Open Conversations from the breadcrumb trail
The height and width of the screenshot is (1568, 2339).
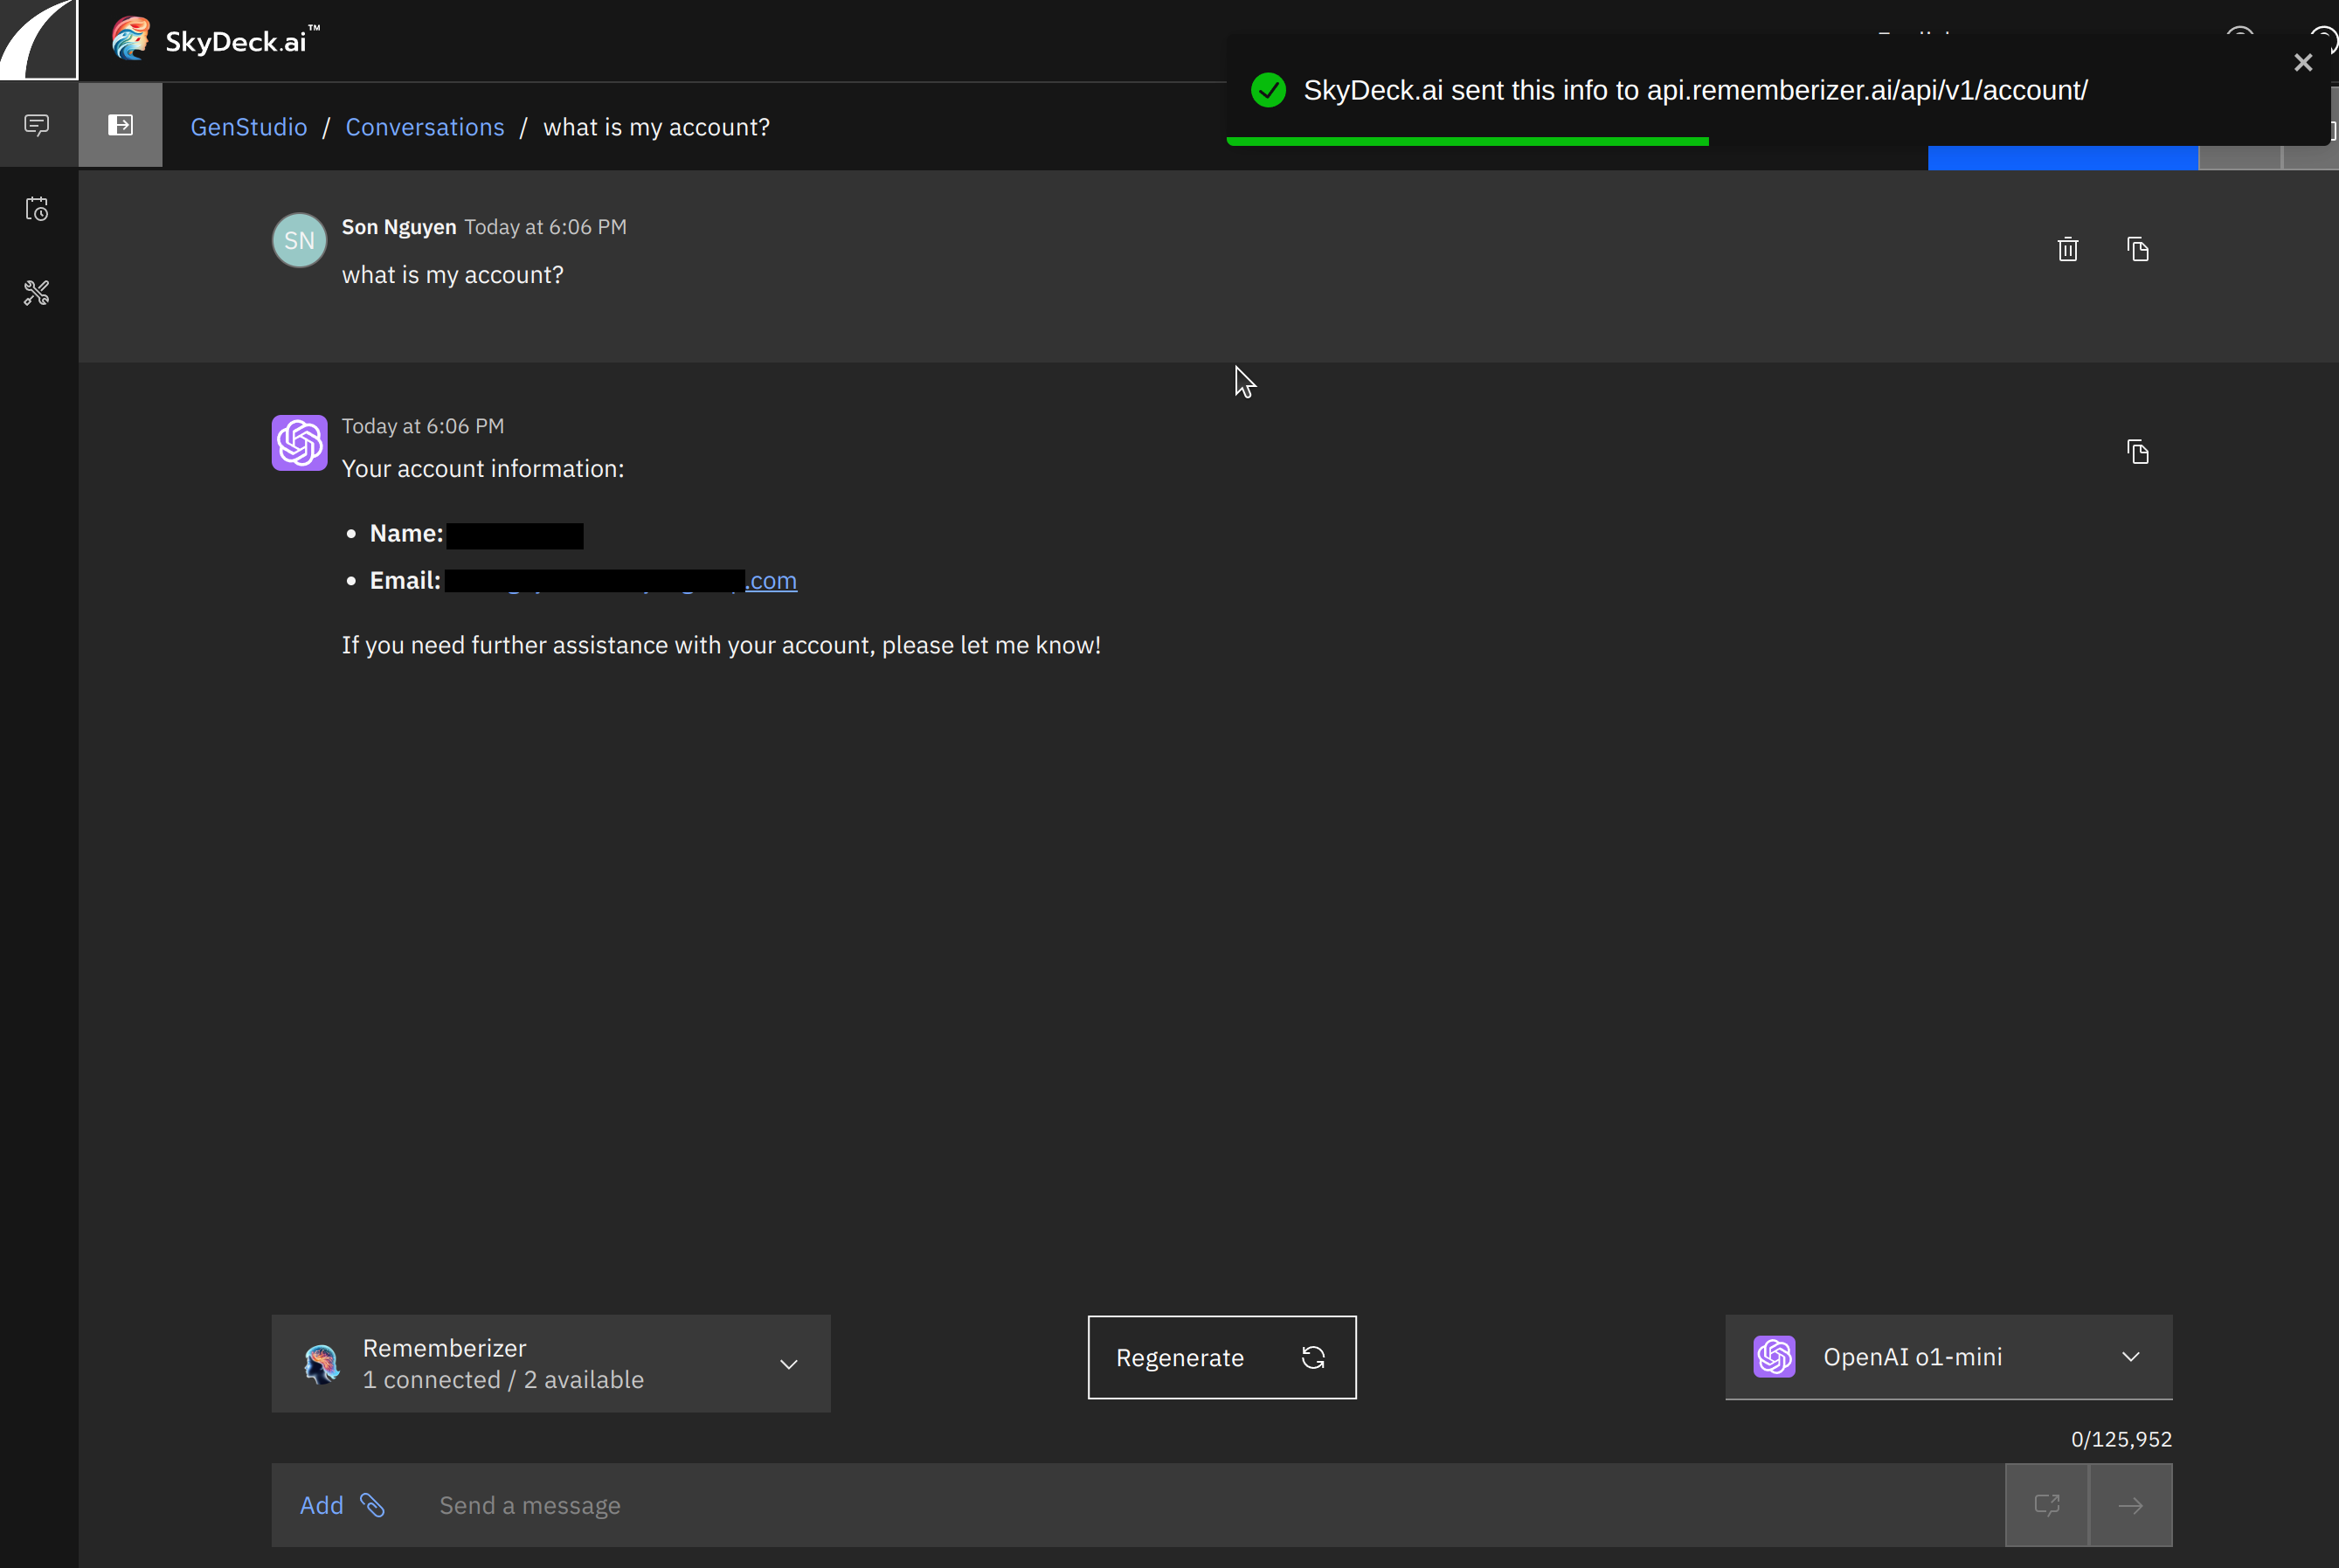(425, 126)
